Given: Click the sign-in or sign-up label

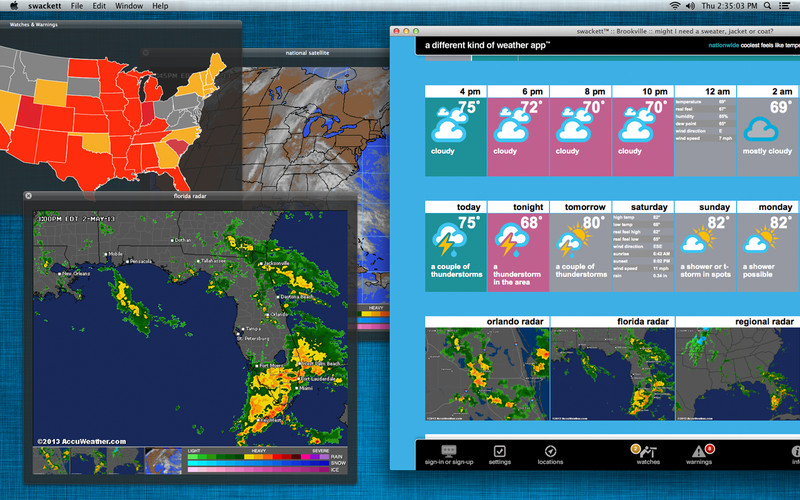Looking at the screenshot, I should (x=449, y=462).
